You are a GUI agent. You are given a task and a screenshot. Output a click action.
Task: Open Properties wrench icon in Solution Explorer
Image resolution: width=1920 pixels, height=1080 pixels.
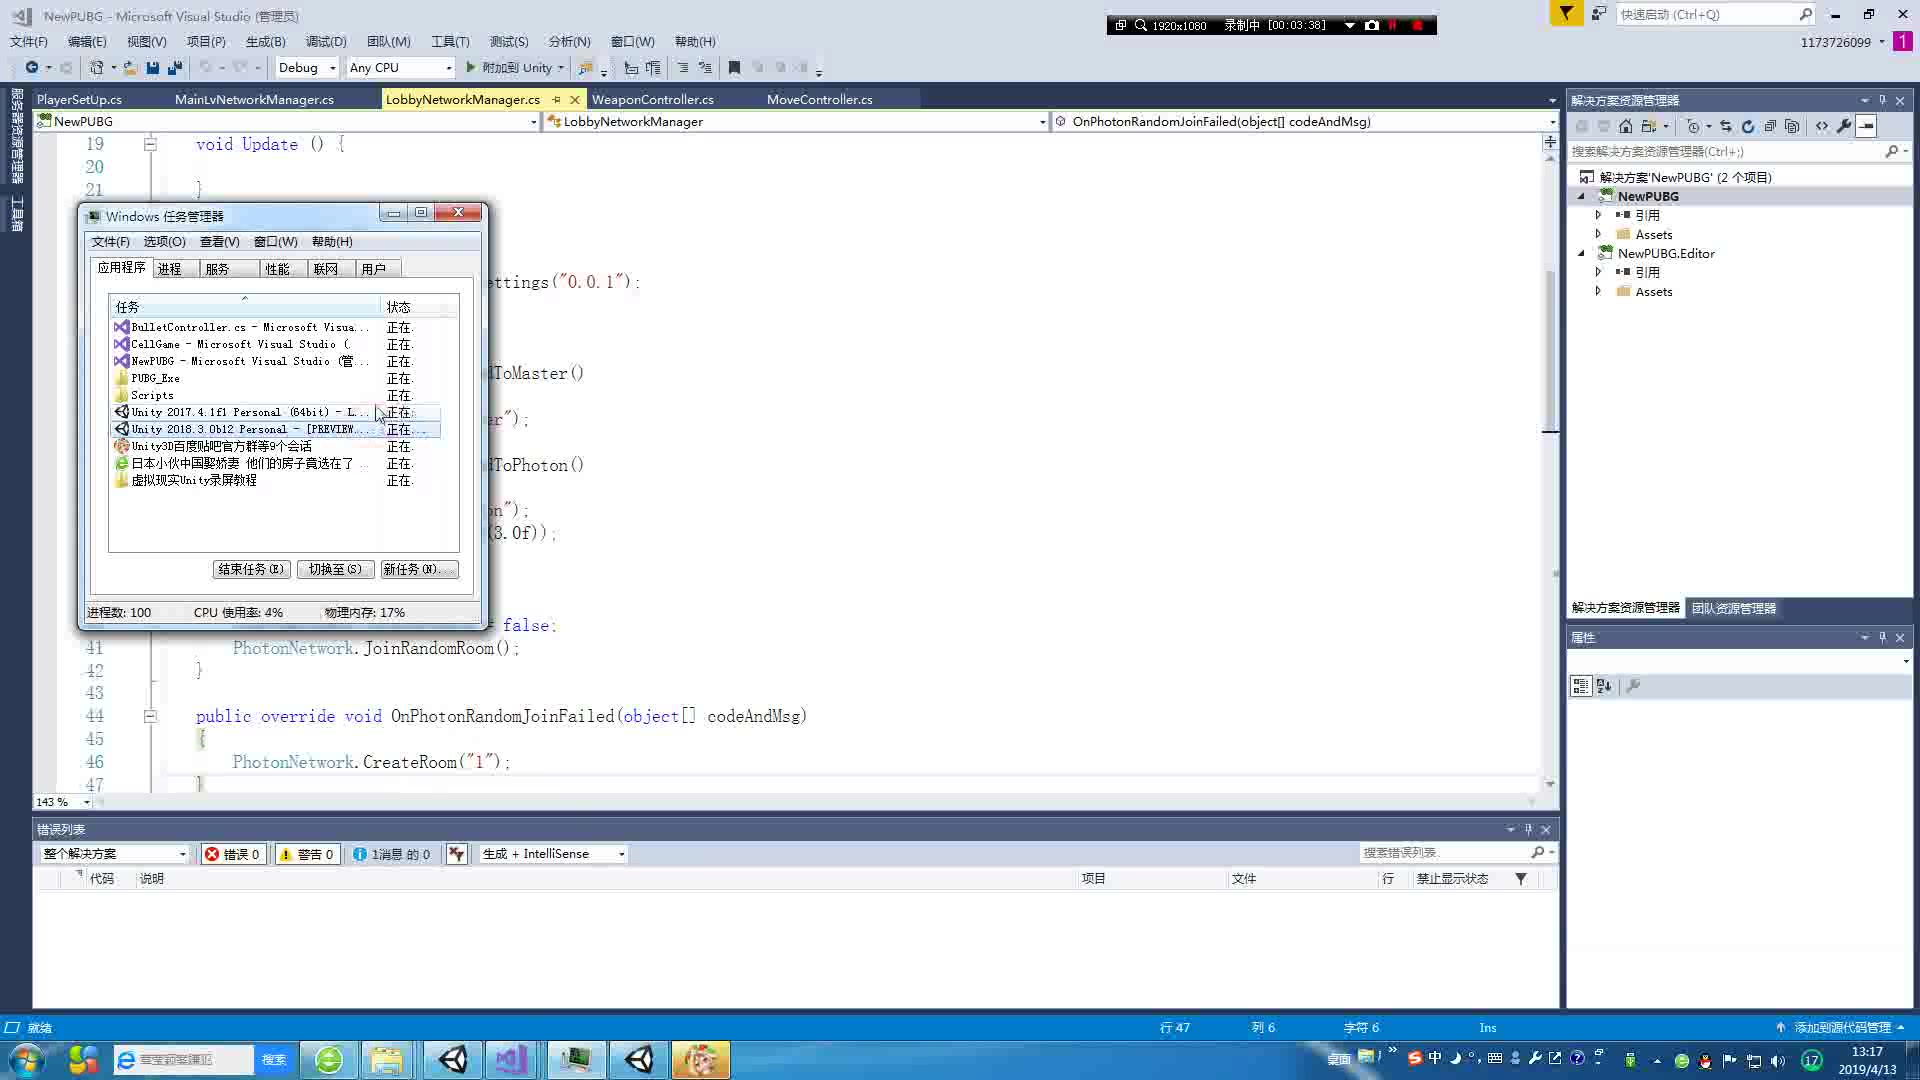click(1844, 126)
